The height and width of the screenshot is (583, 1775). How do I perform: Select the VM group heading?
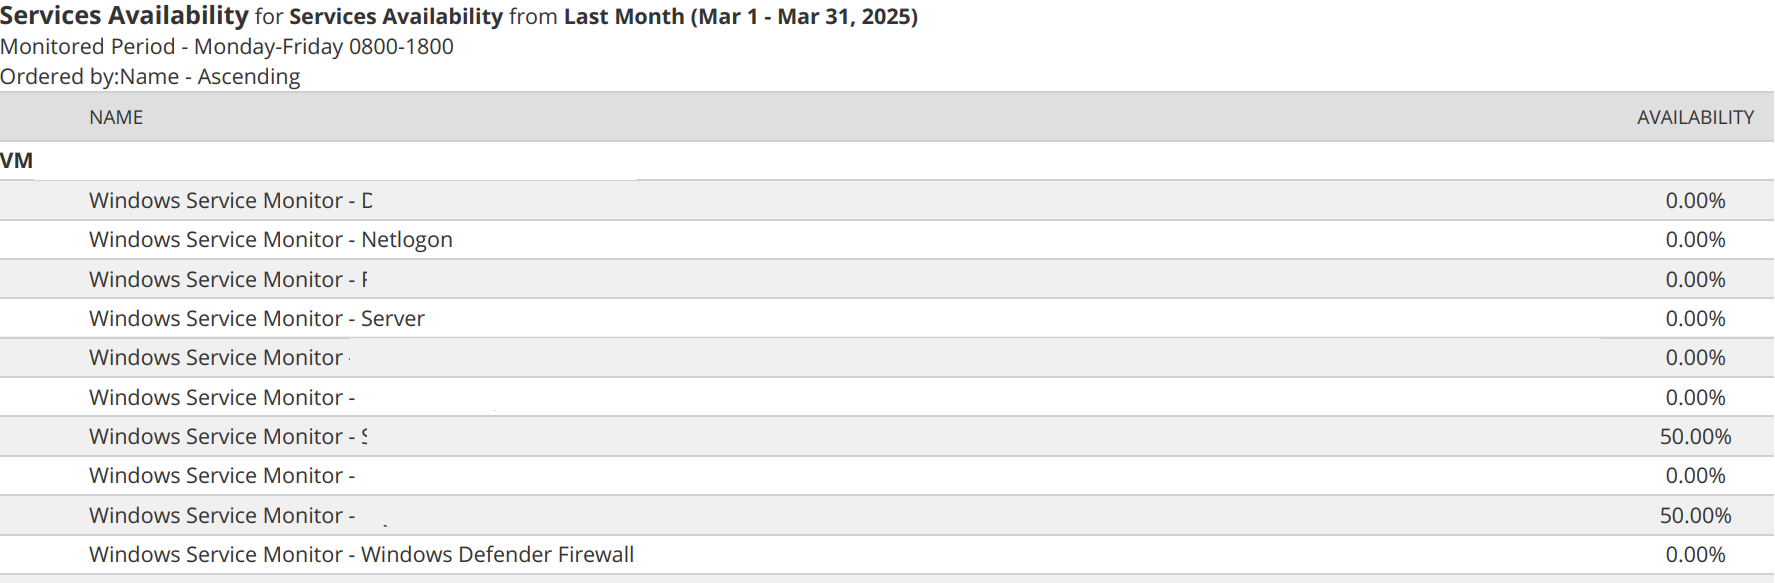[x=17, y=161]
